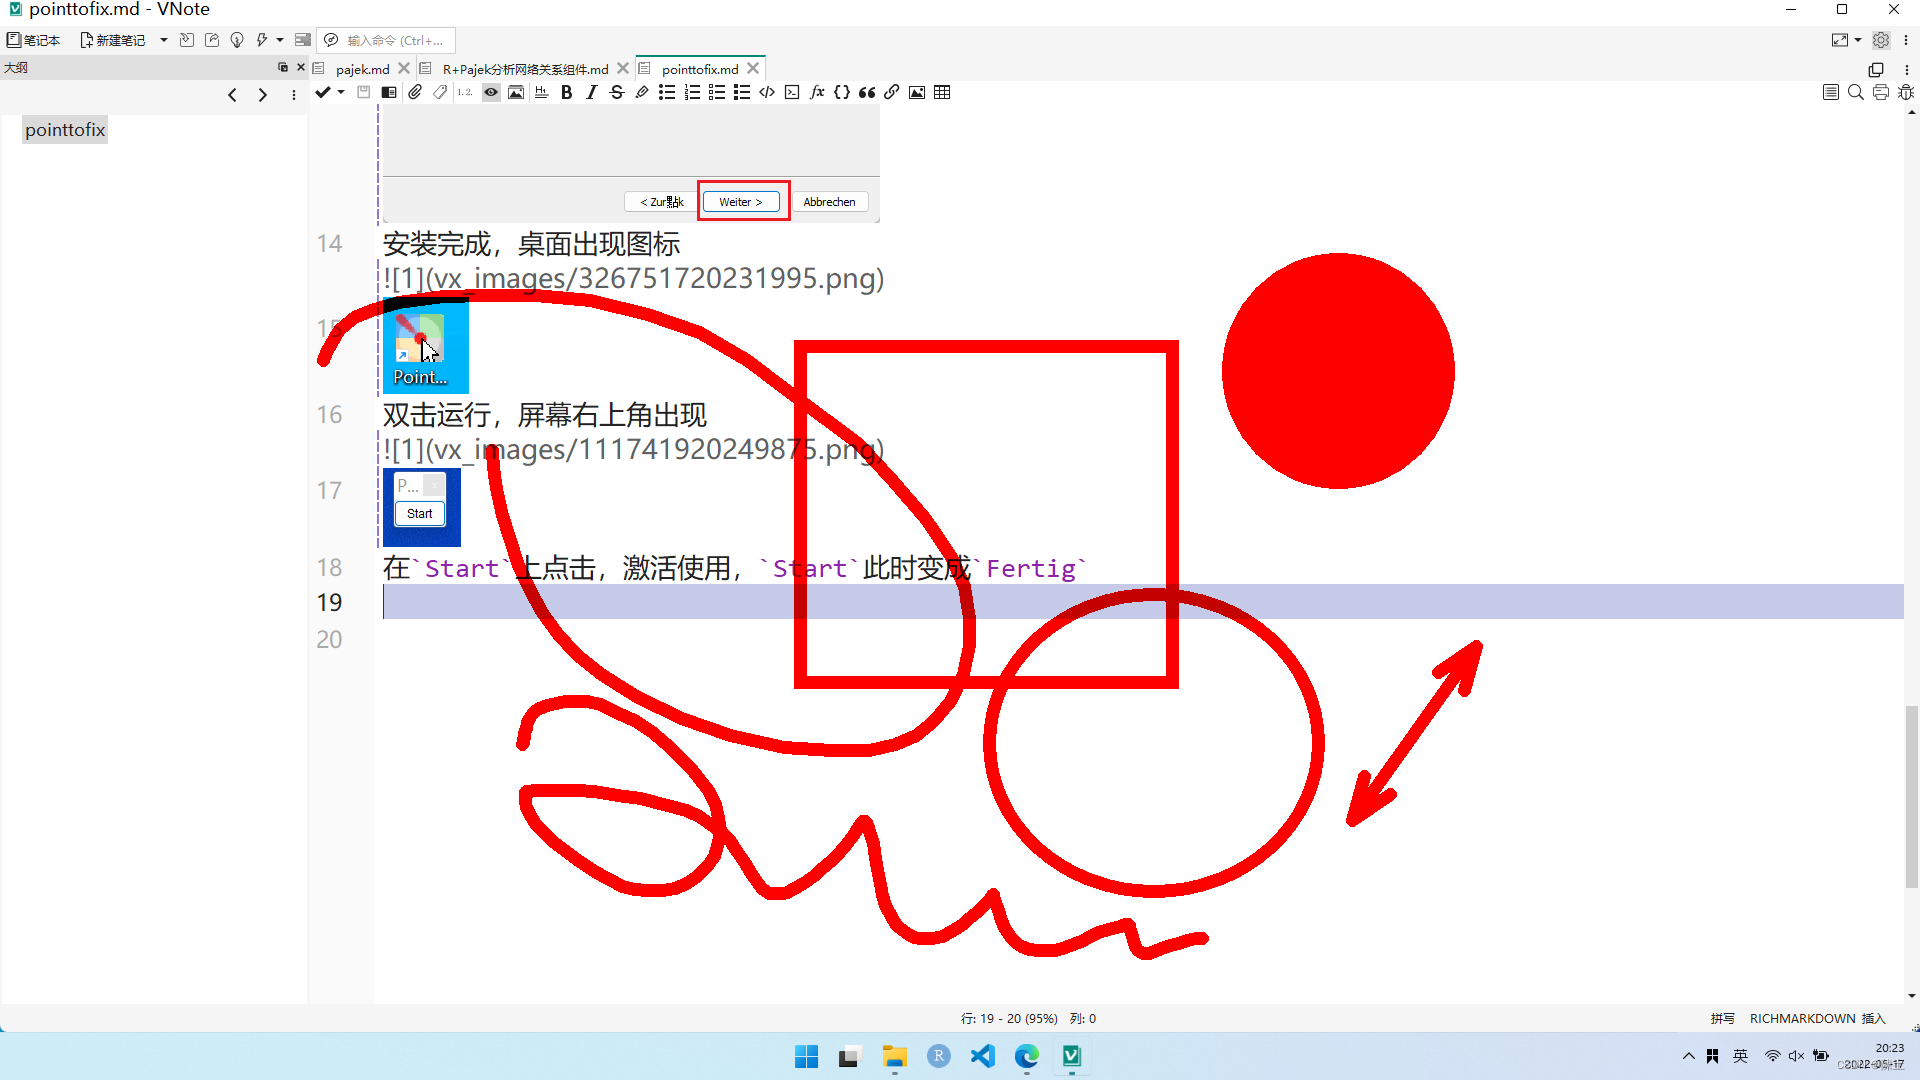The width and height of the screenshot is (1920, 1080).
Task: Click the vertical scrollbar thumb in the editor
Action: pos(1911,796)
